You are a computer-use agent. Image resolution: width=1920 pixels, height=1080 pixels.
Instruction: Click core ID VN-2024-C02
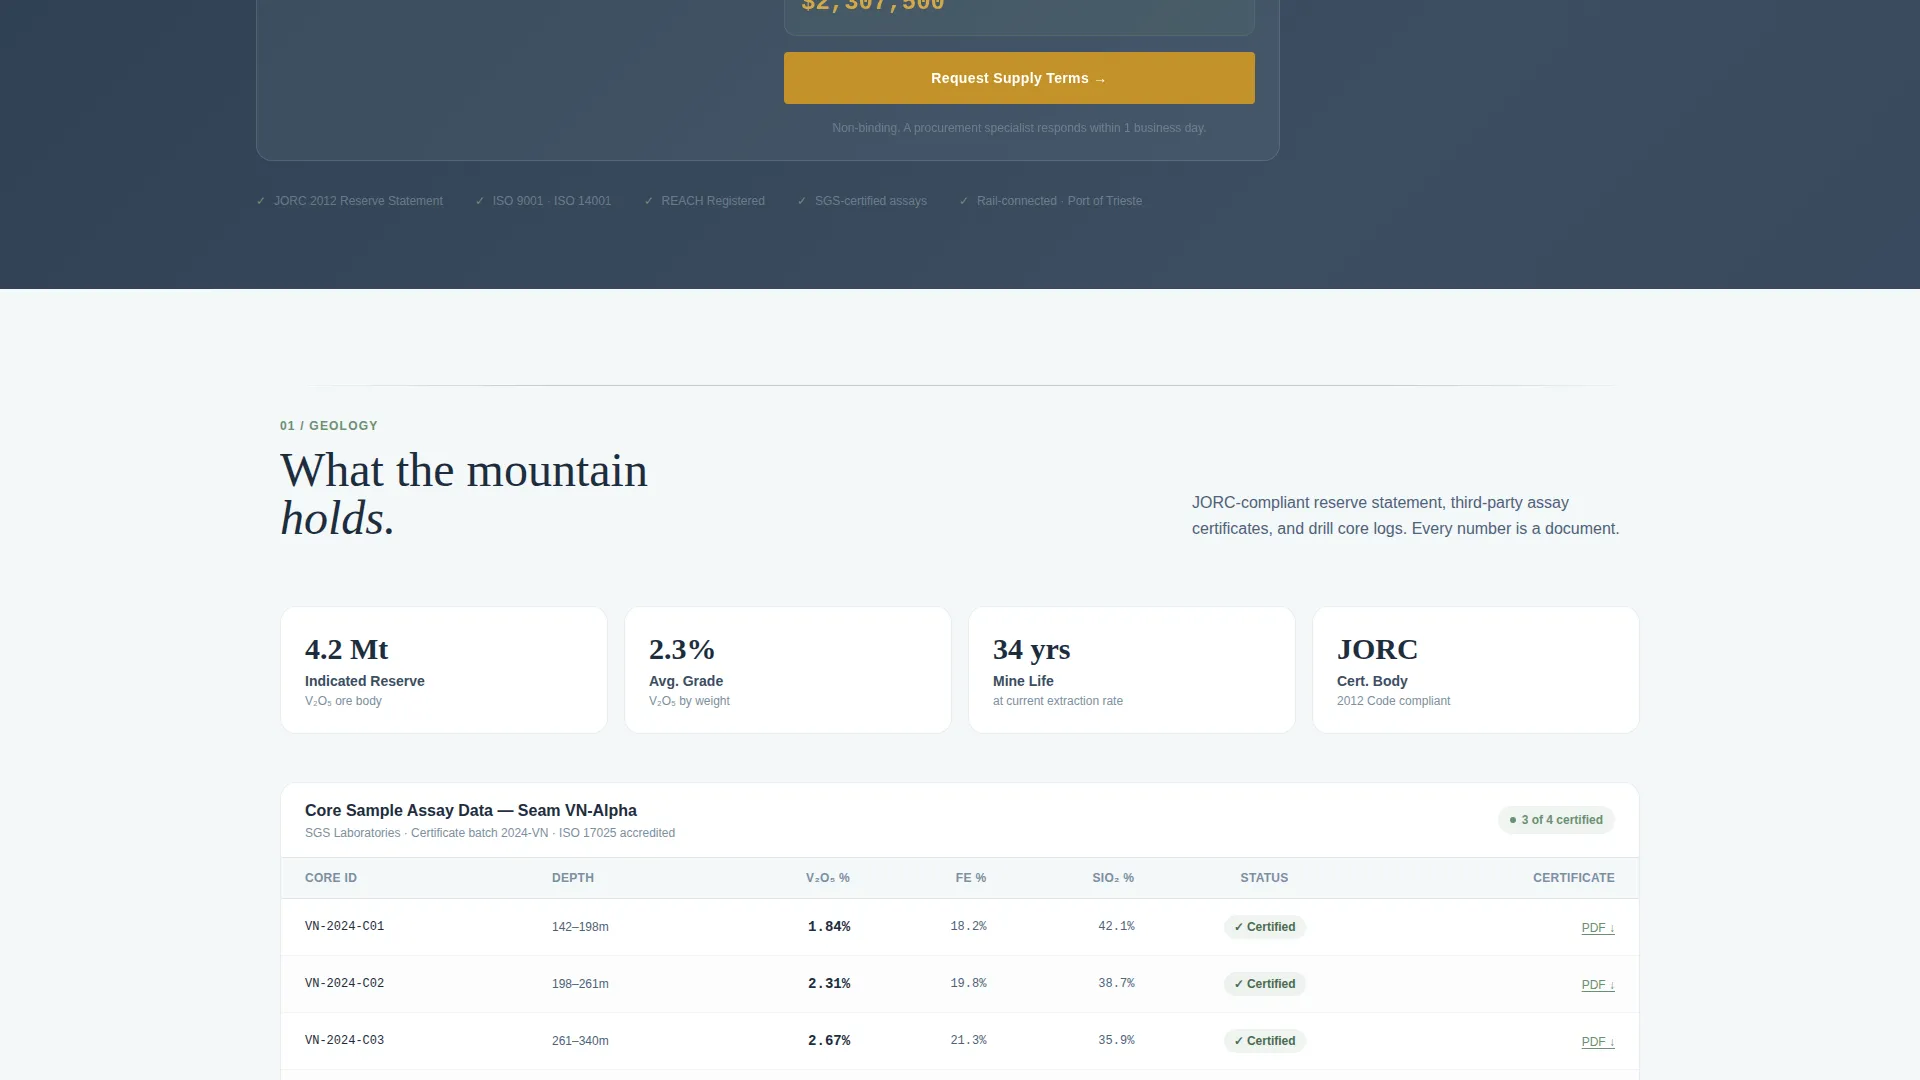click(345, 984)
